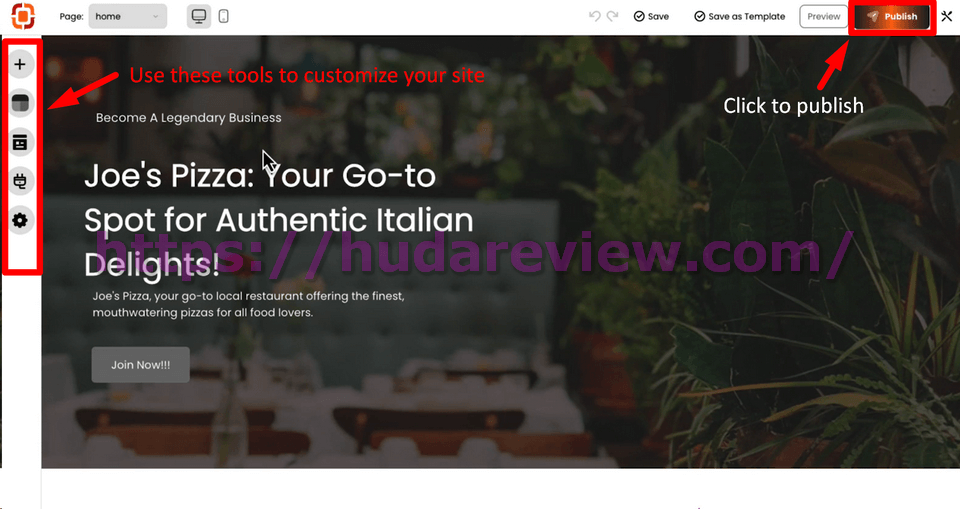This screenshot has height=509, width=960.
Task: Switch to desktop view mode
Action: point(199,17)
